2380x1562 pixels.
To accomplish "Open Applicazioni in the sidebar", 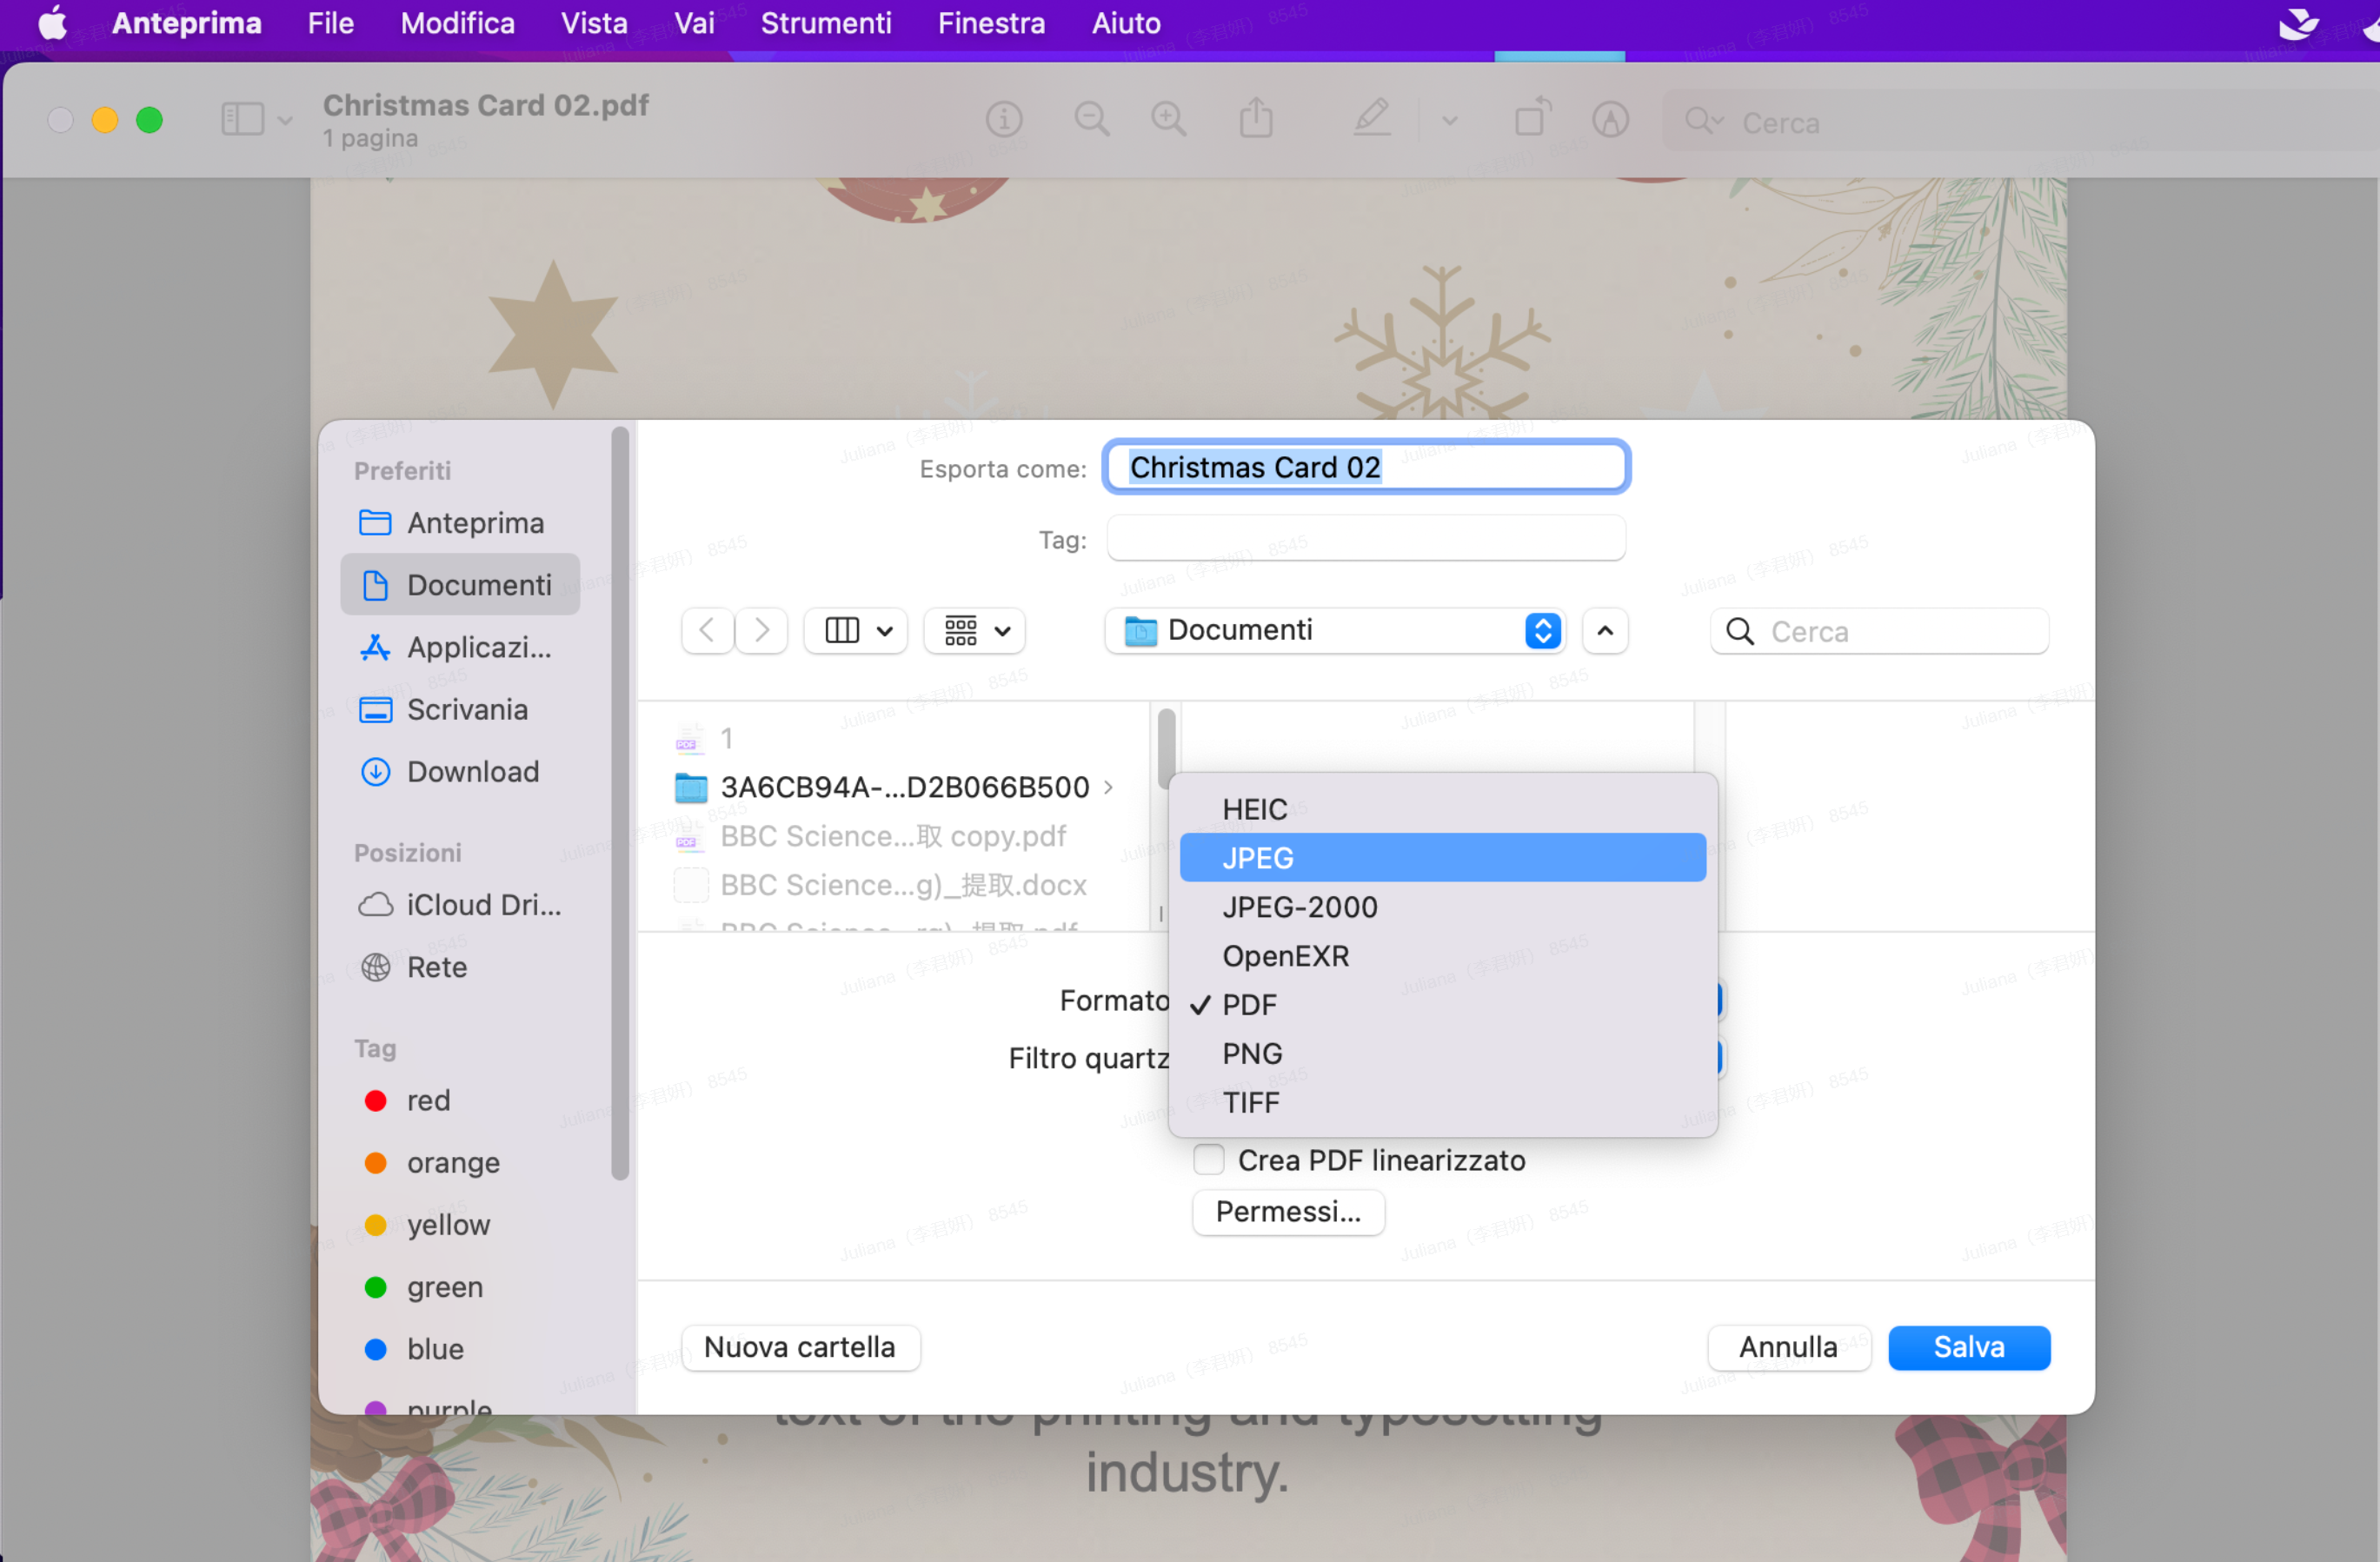I will click(x=460, y=647).
